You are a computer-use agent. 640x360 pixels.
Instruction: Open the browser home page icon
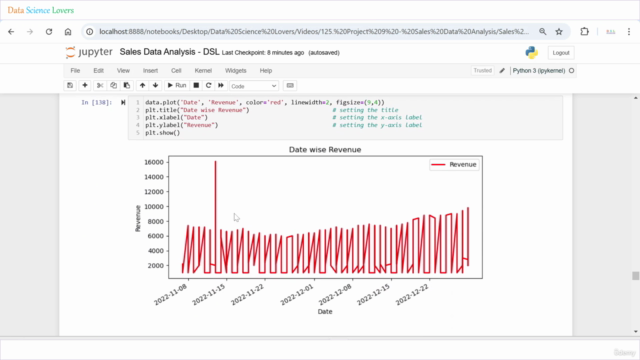click(x=68, y=31)
